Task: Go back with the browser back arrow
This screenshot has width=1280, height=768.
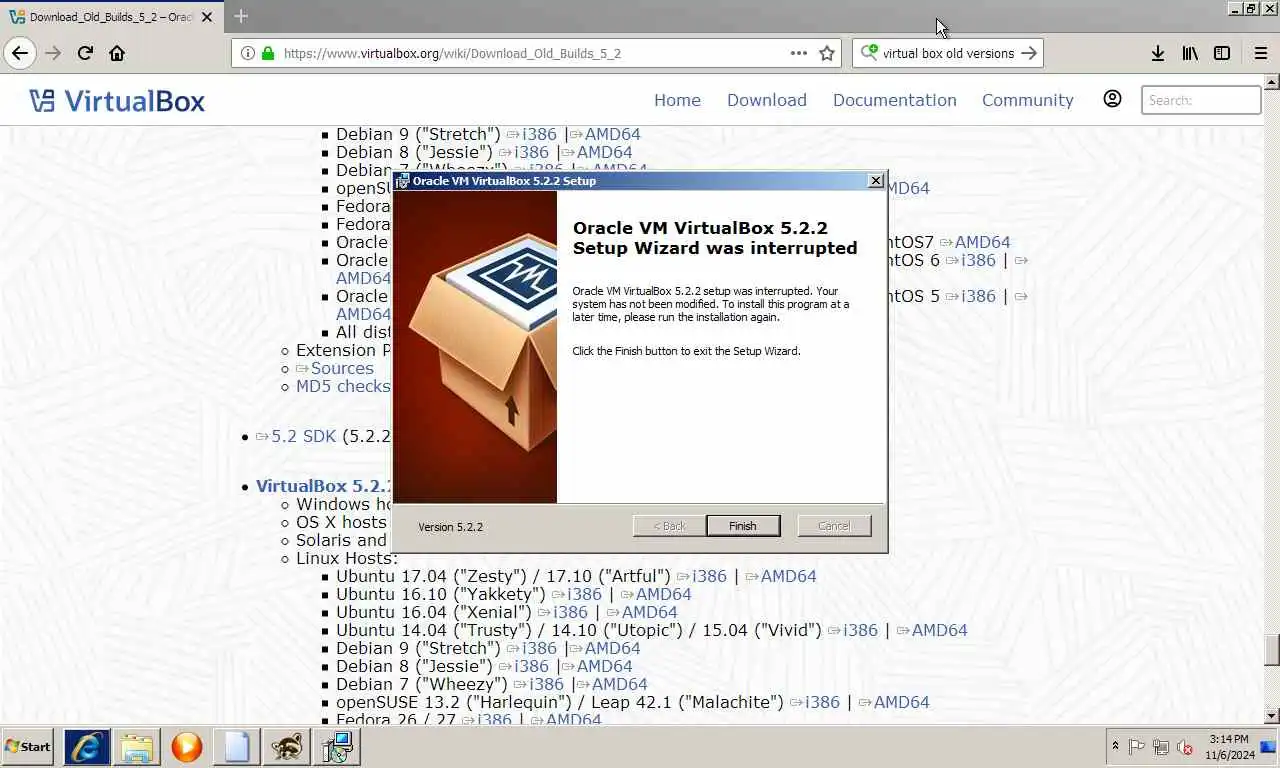Action: [x=20, y=53]
